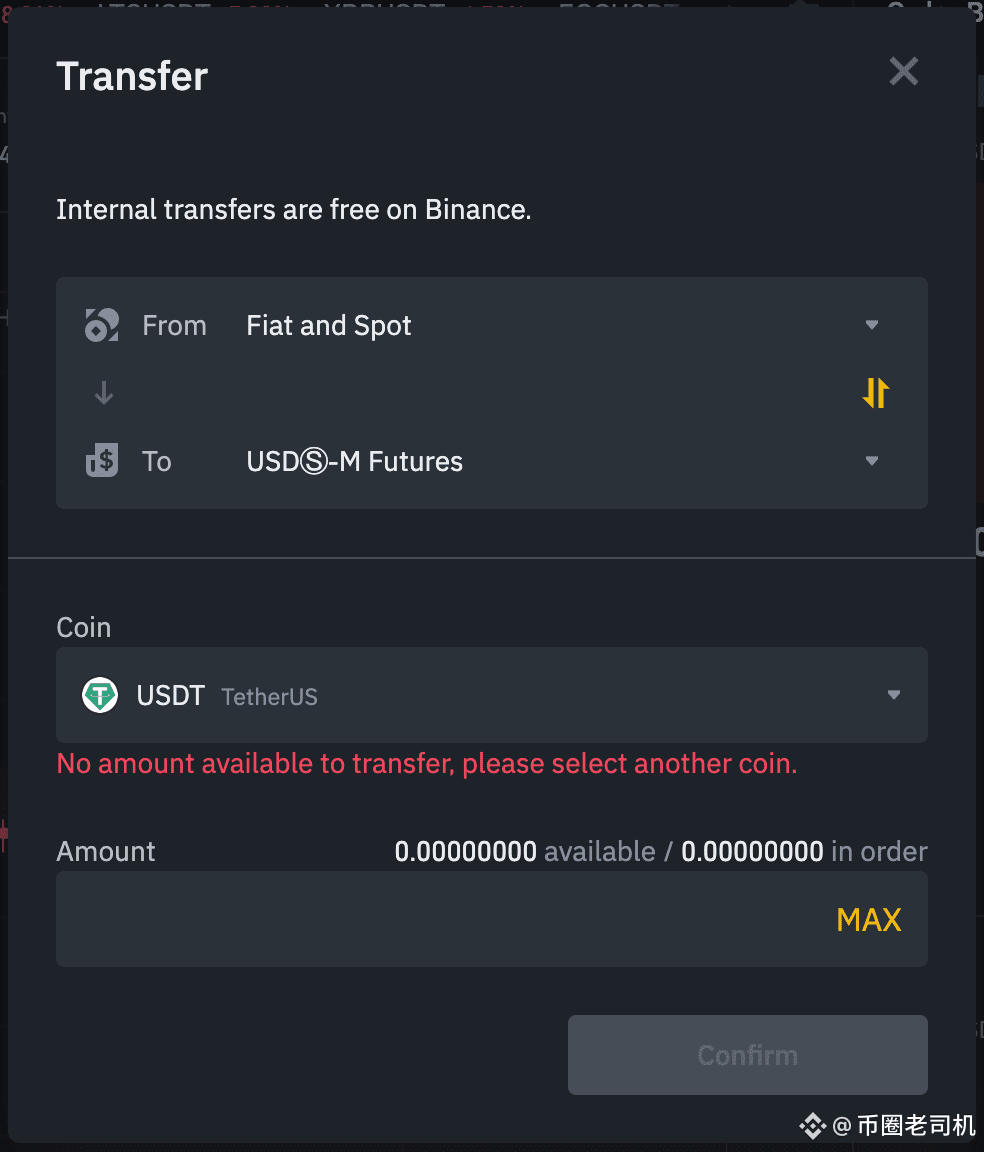Select the USDⓈ-M Futures destination account

click(x=492, y=461)
